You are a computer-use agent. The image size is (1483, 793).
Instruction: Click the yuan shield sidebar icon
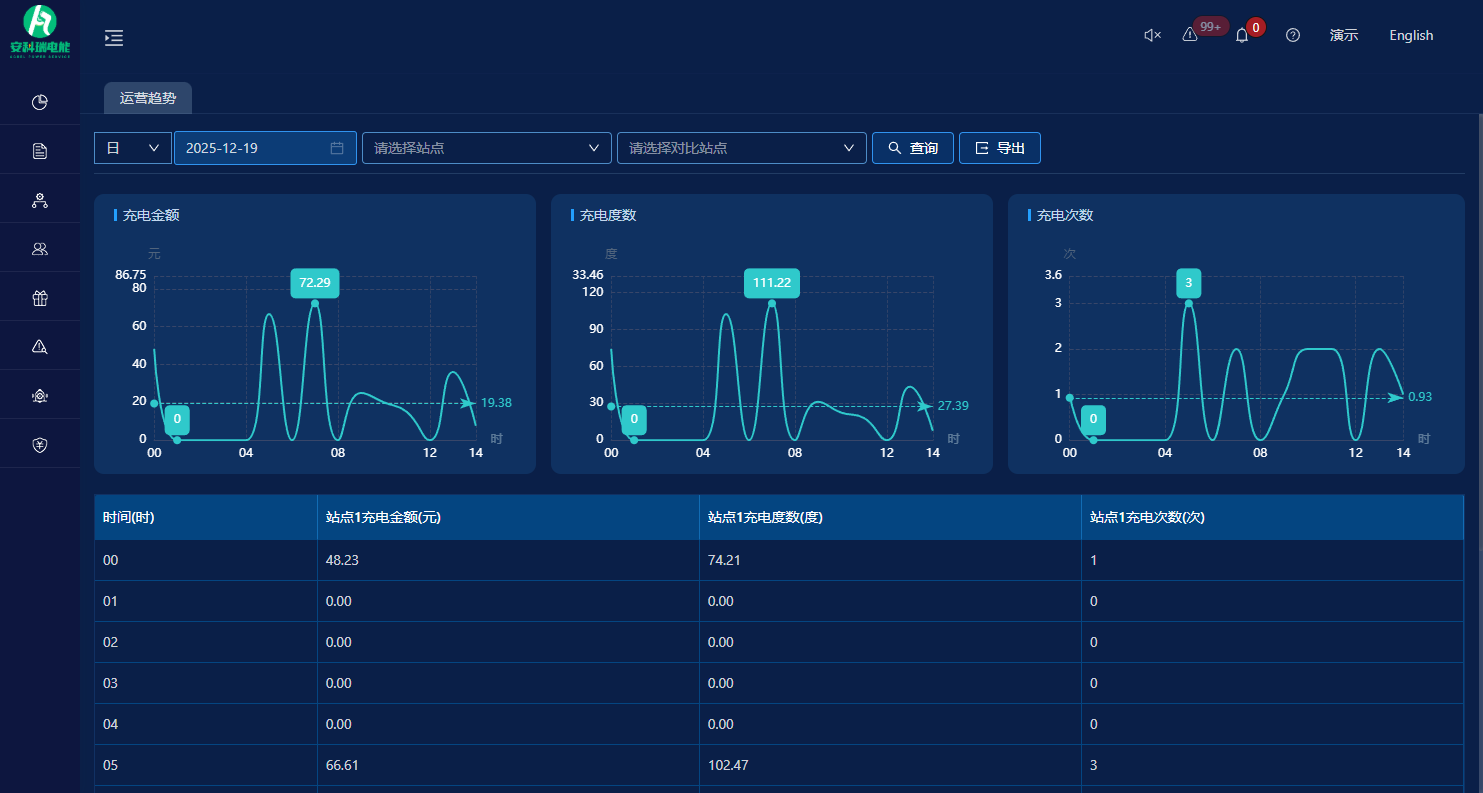pos(40,445)
